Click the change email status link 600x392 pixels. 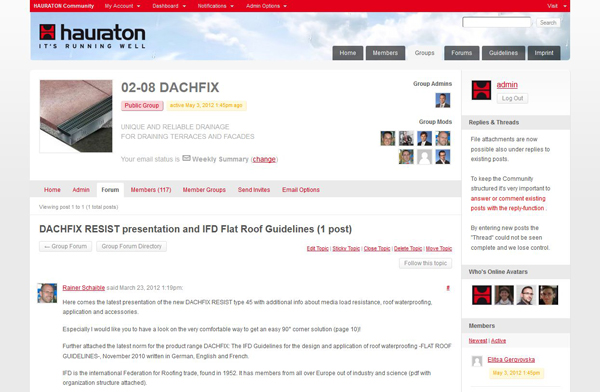(264, 159)
